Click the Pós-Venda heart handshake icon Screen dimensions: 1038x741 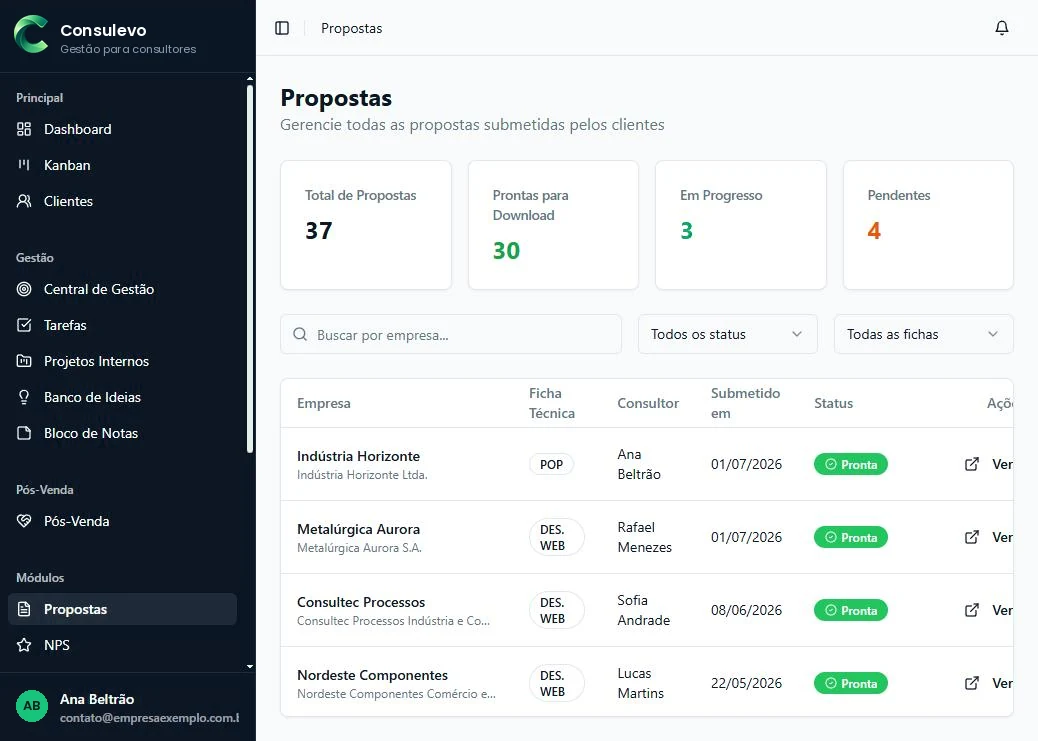point(24,521)
